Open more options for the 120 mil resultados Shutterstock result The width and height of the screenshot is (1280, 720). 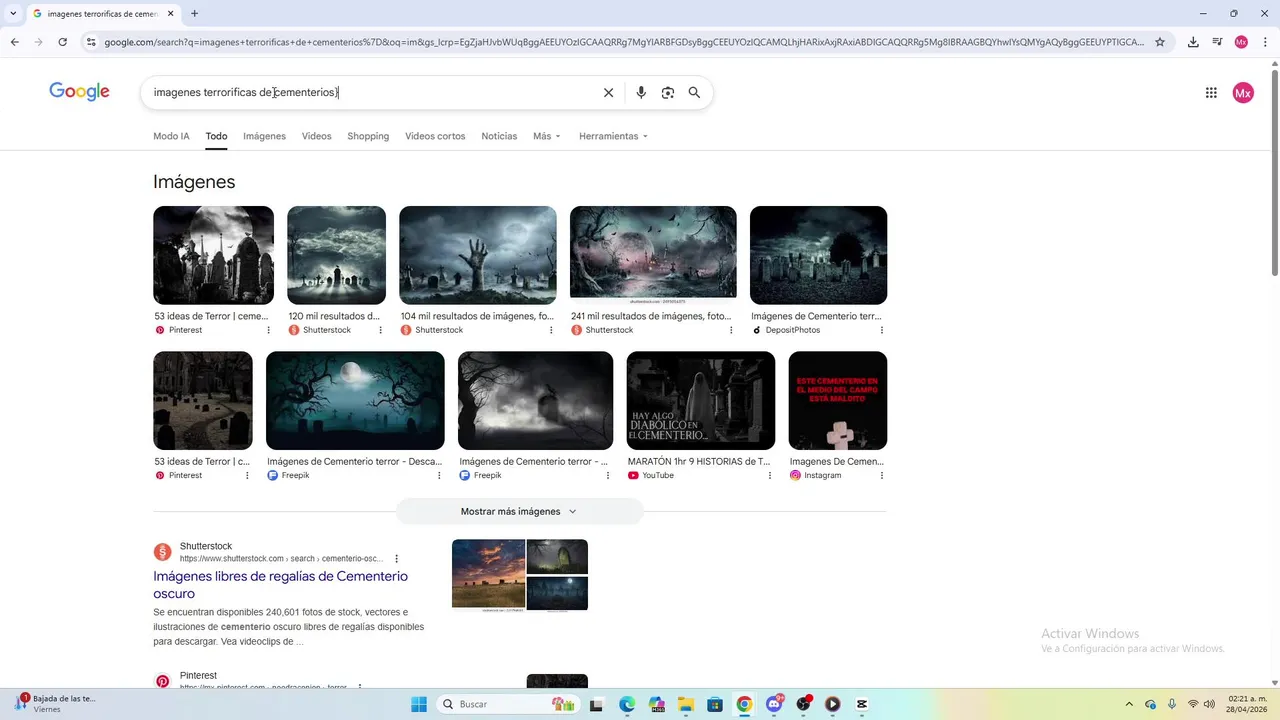coord(380,330)
